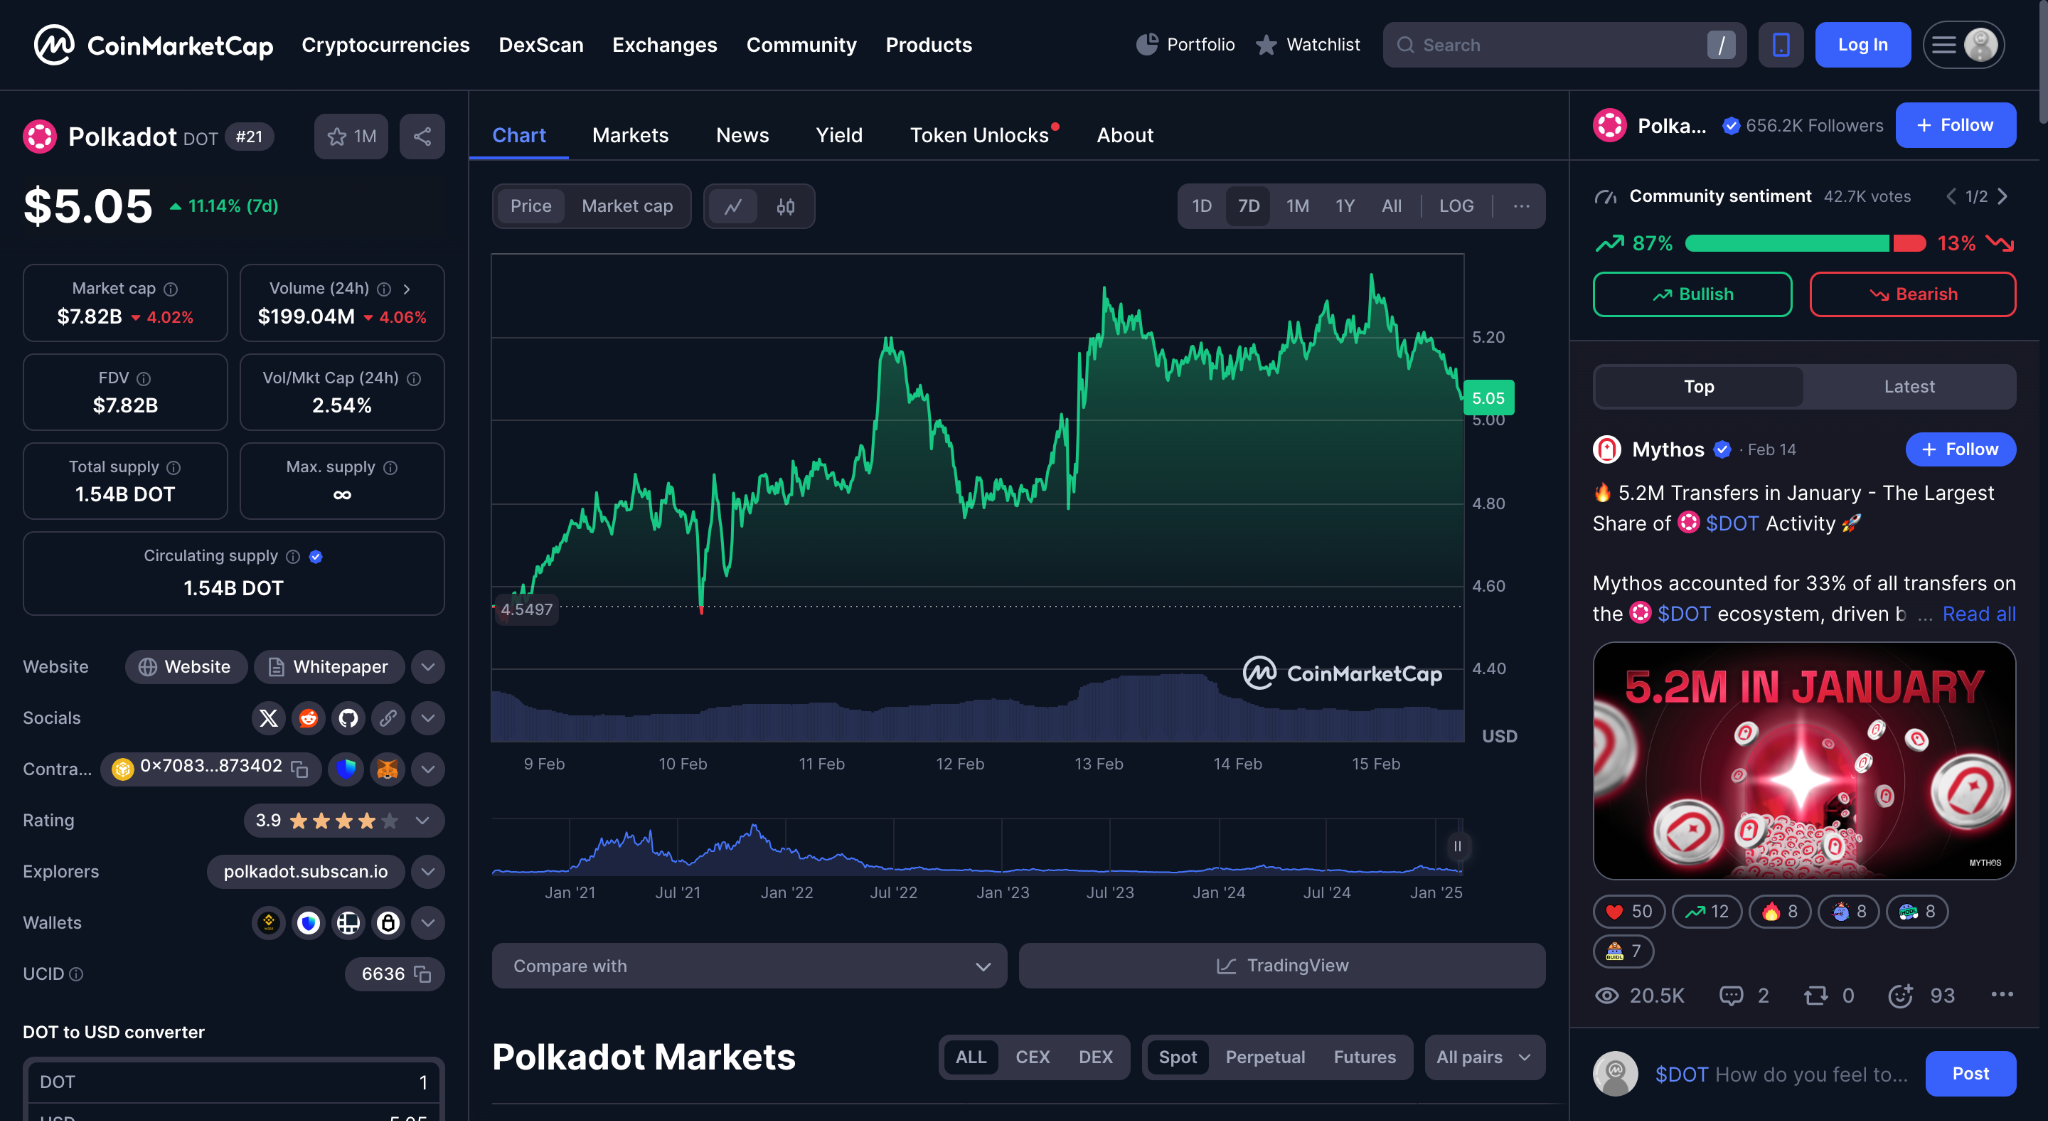Select Market cap chart mode
2048x1121 pixels.
(x=627, y=206)
